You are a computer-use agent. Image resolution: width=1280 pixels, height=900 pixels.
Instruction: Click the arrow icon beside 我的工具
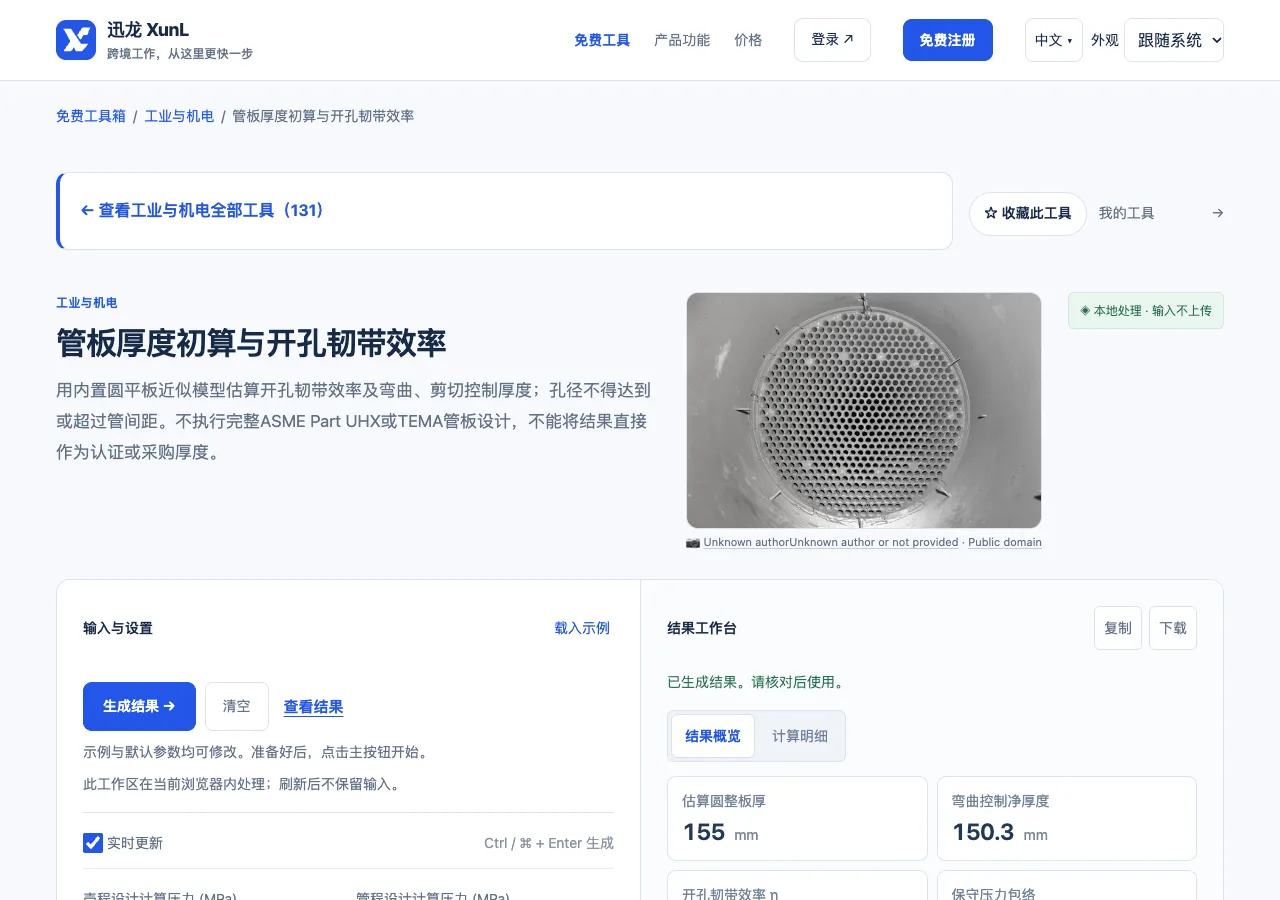[1217, 213]
